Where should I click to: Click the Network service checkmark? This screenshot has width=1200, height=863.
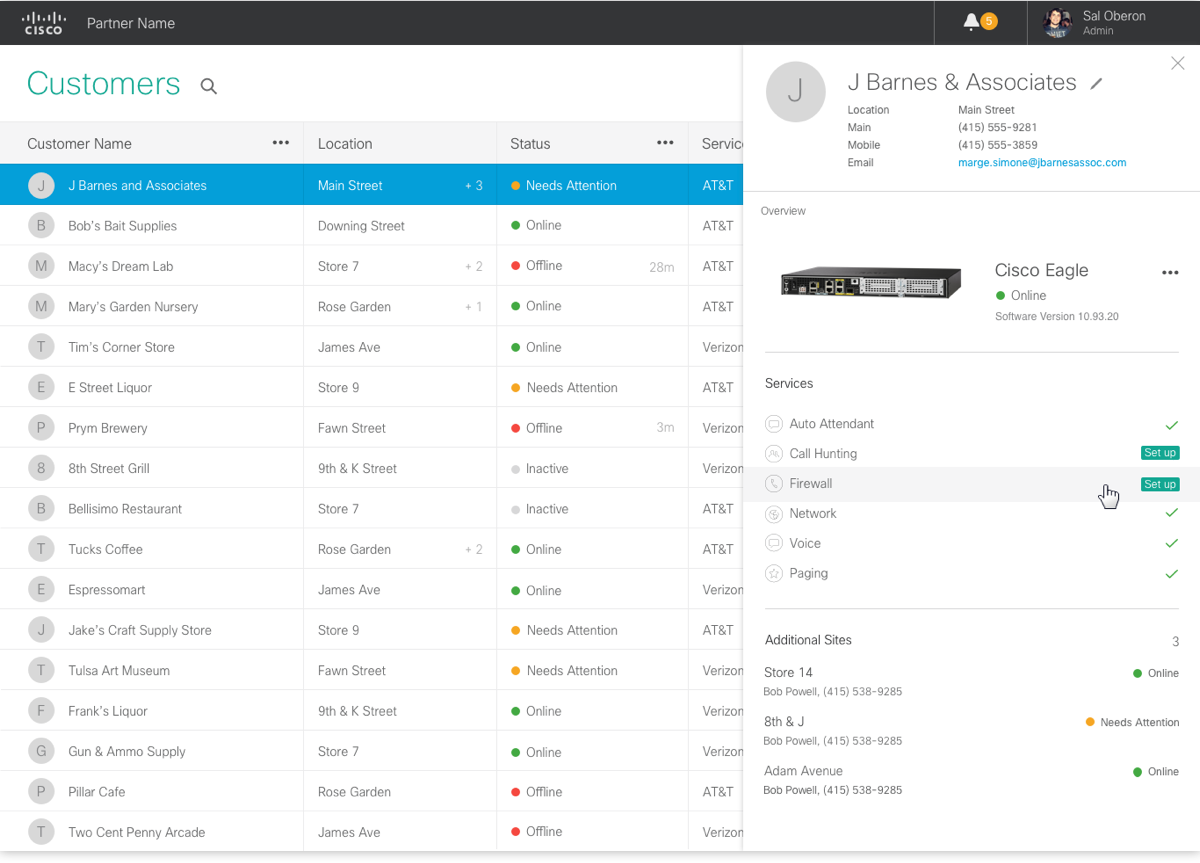(x=1172, y=513)
